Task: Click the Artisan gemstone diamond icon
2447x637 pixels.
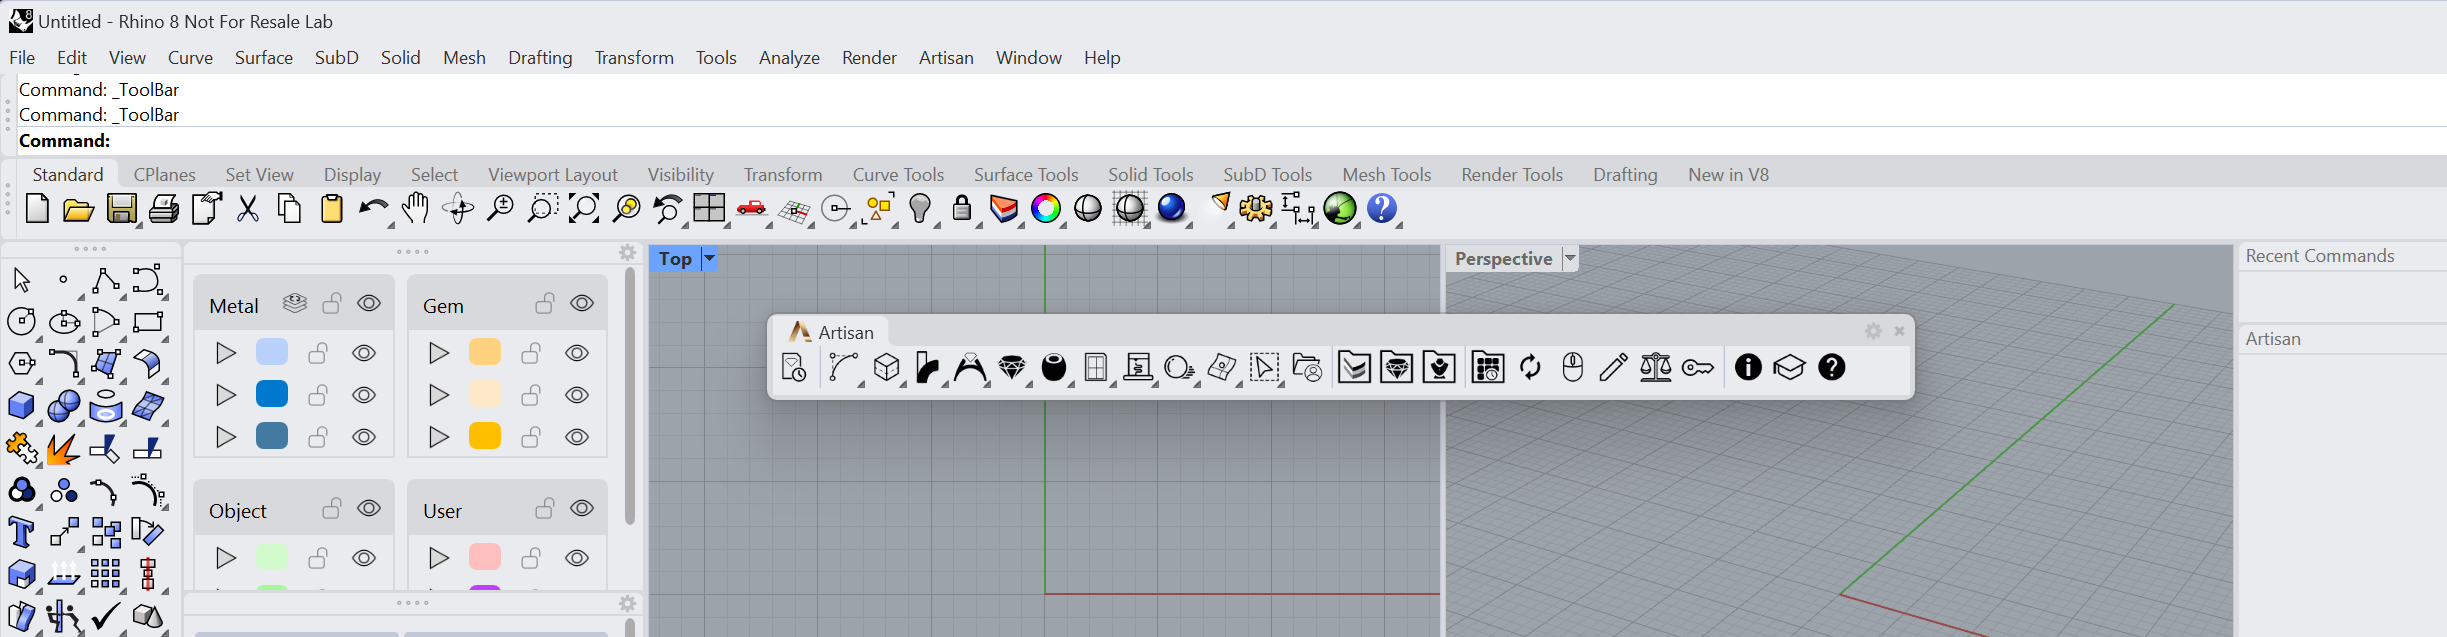Action: click(x=1012, y=368)
